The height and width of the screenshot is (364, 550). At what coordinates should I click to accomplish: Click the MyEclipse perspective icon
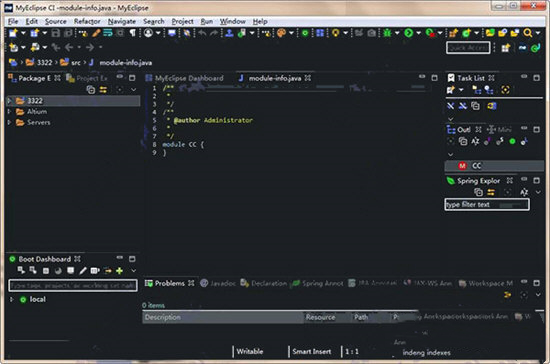(x=523, y=48)
